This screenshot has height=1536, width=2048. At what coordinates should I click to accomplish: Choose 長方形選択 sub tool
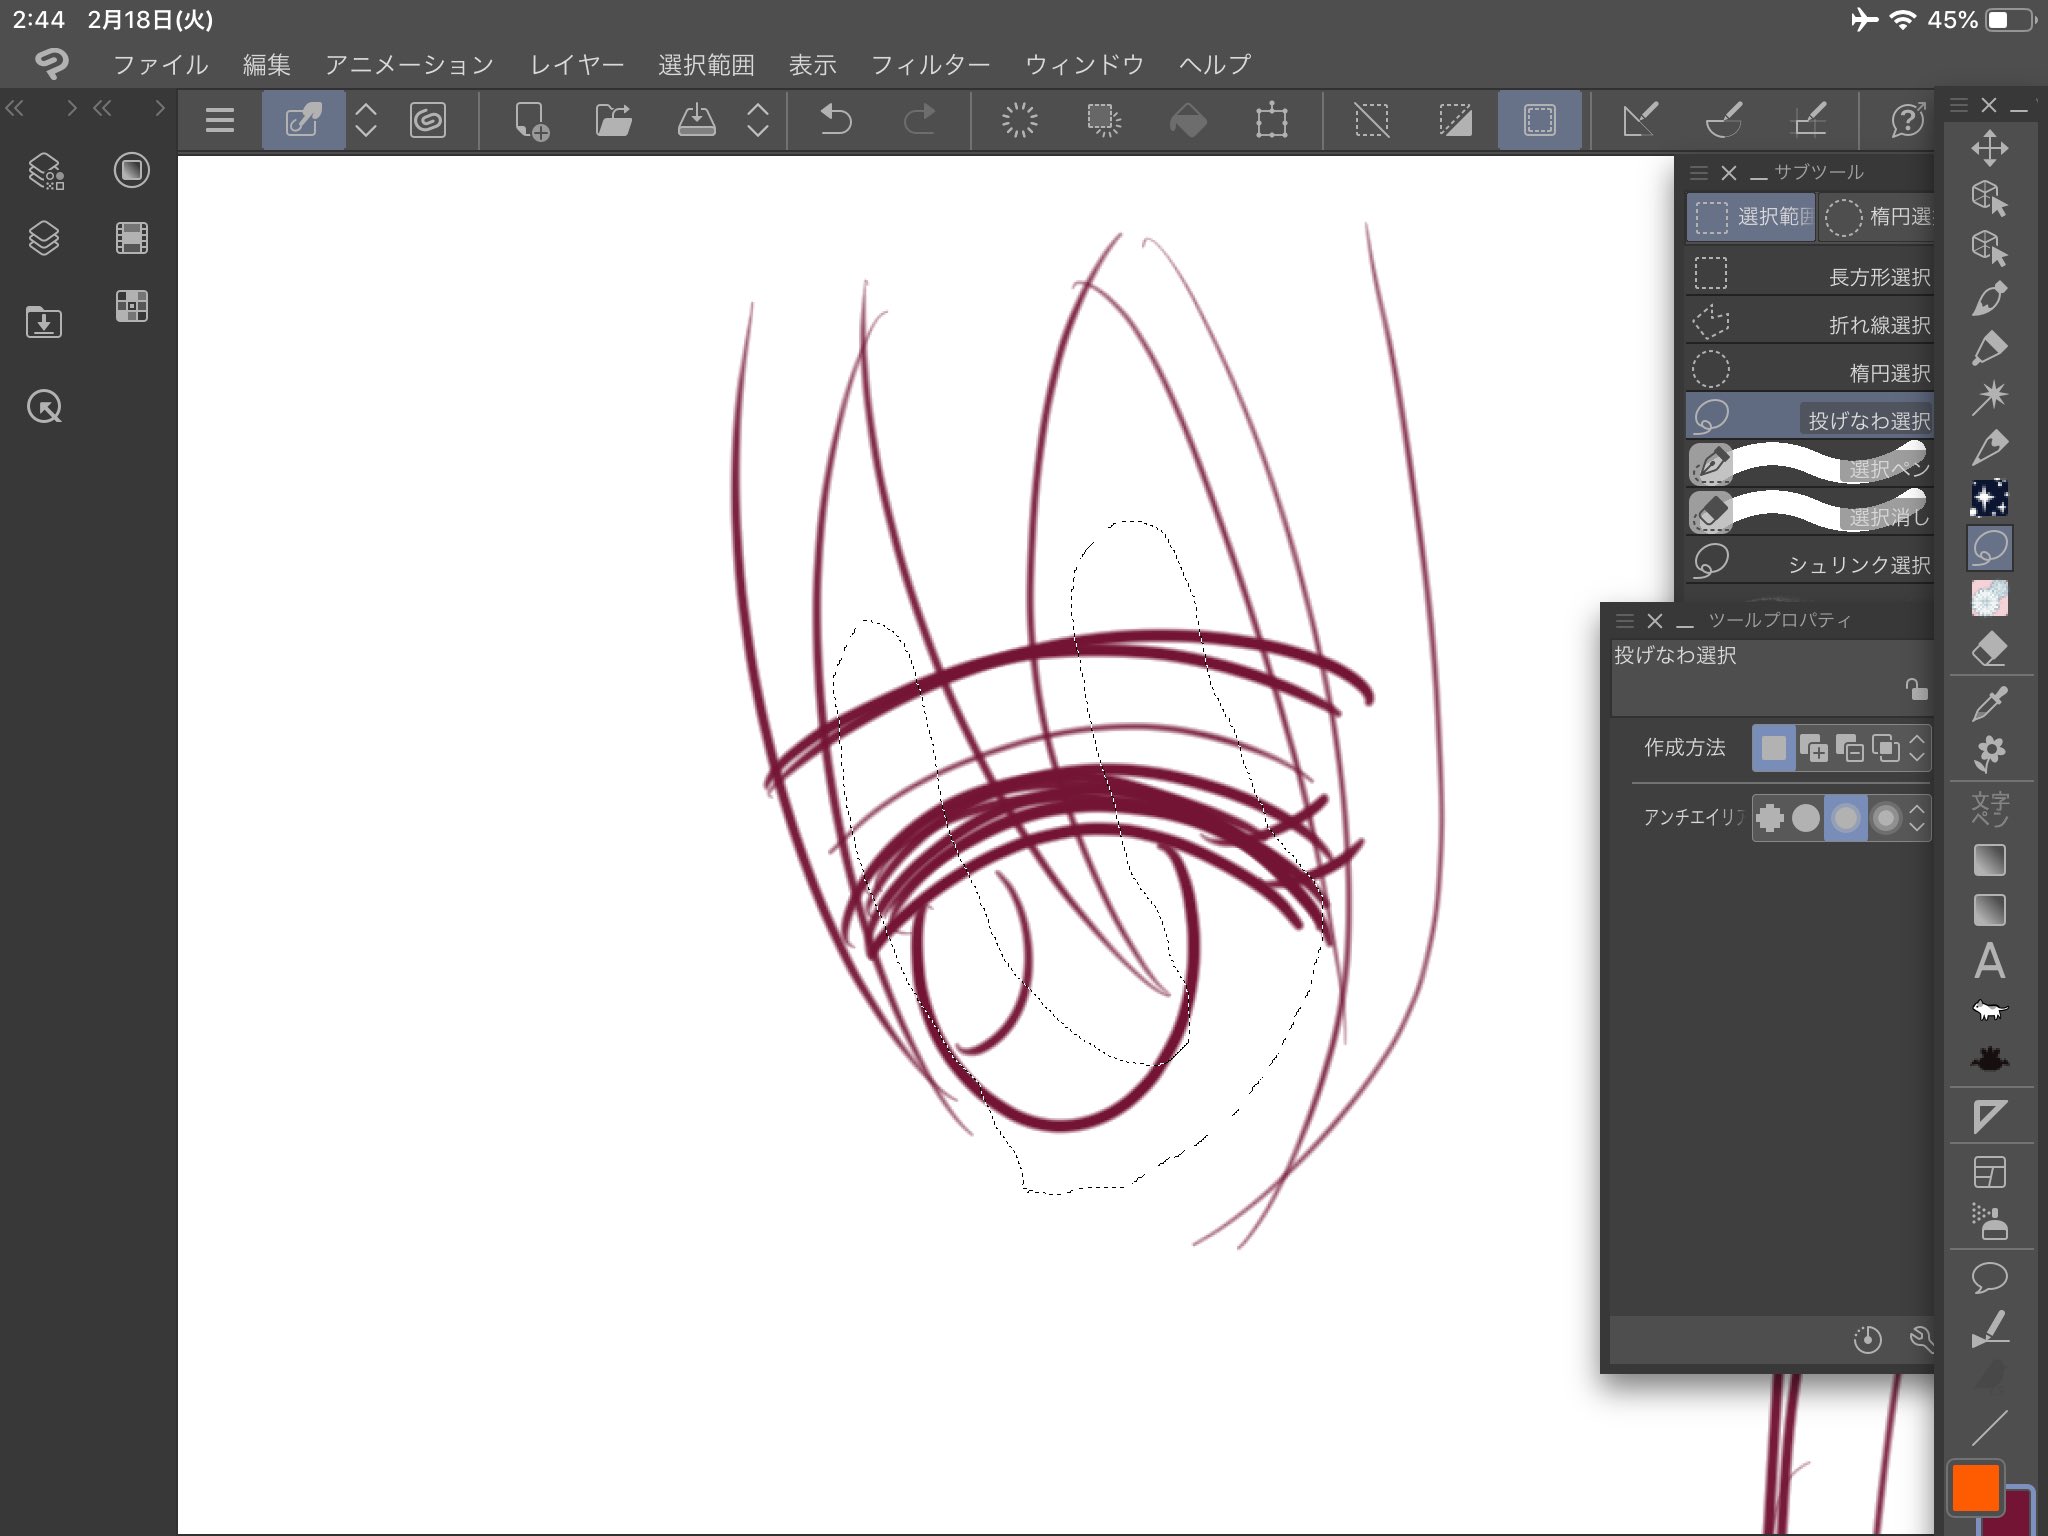tap(1810, 275)
